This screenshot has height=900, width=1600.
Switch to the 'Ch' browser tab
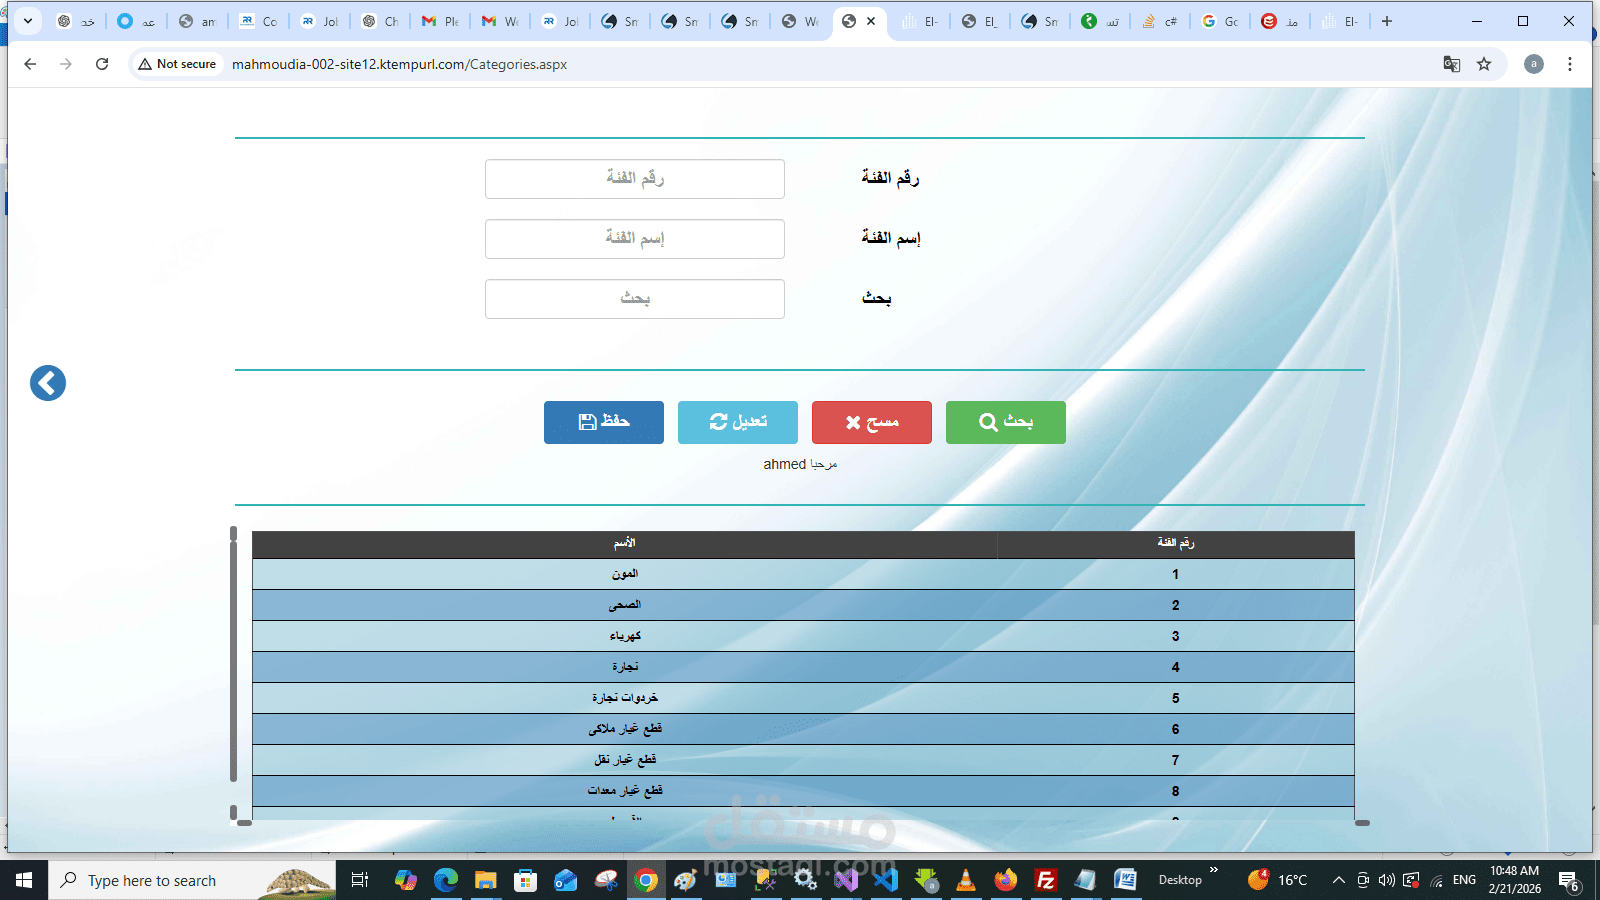[380, 21]
